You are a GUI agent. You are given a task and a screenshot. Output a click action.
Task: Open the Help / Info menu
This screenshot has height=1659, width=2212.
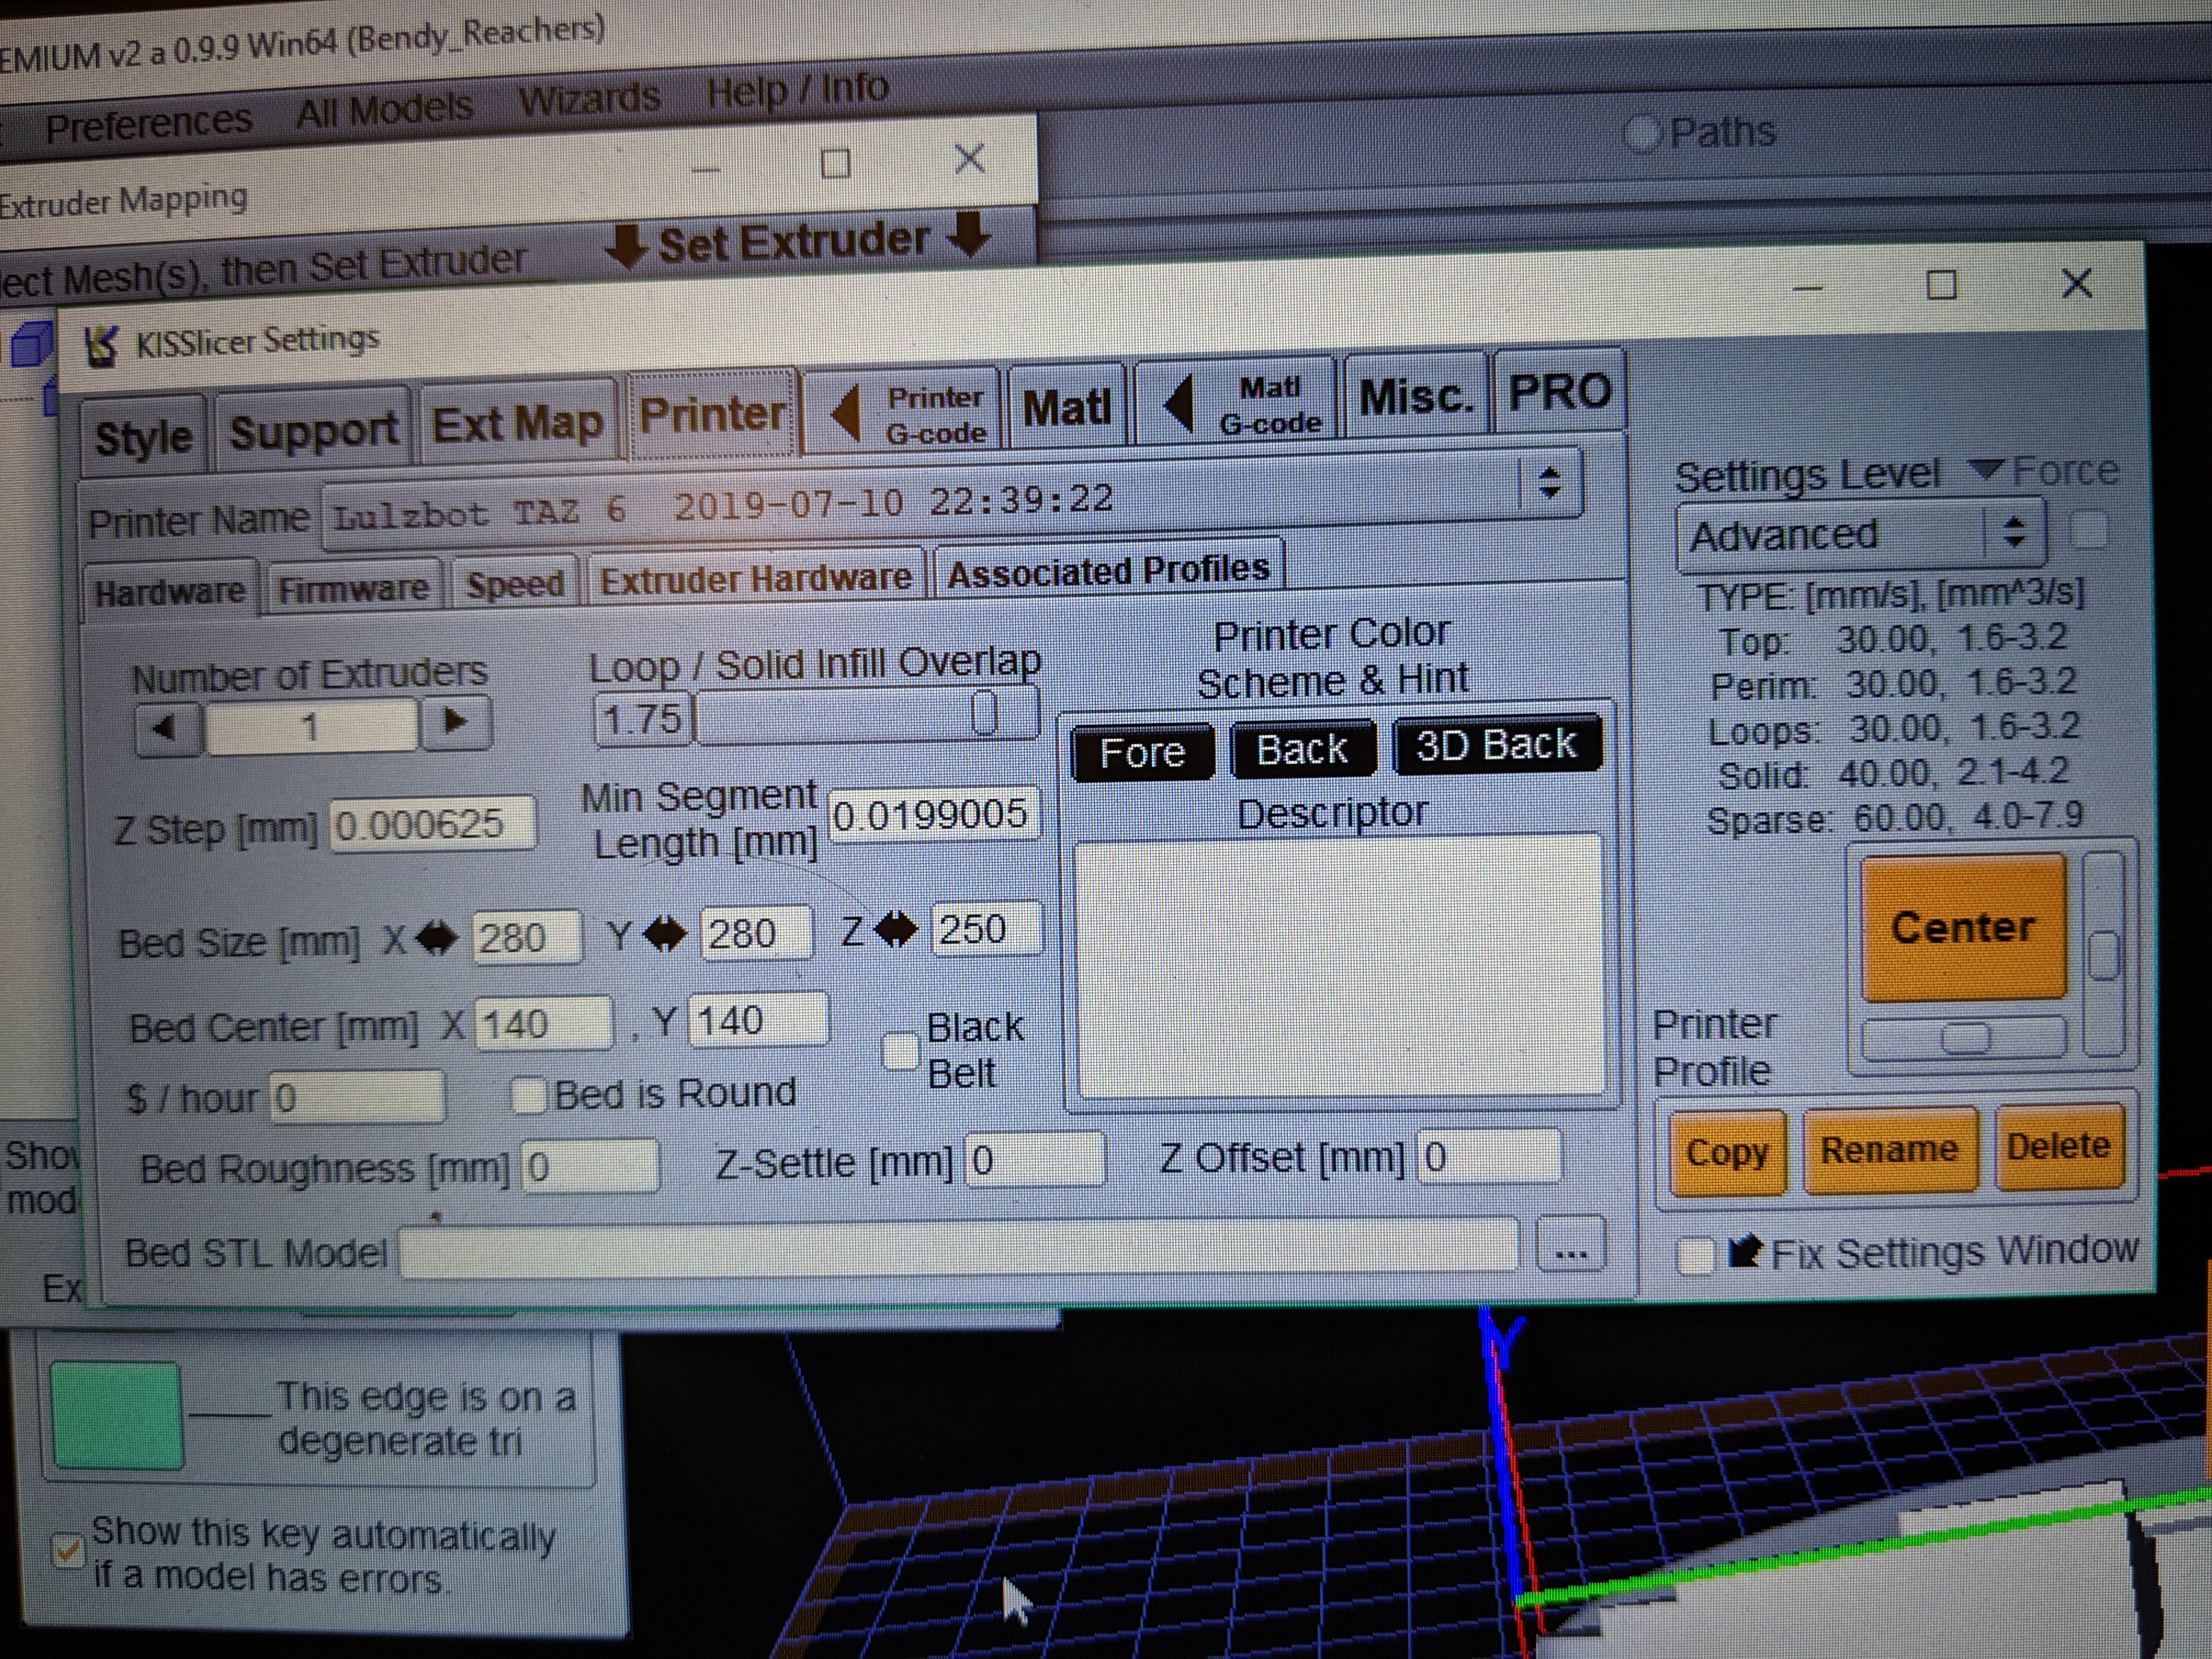[x=797, y=90]
